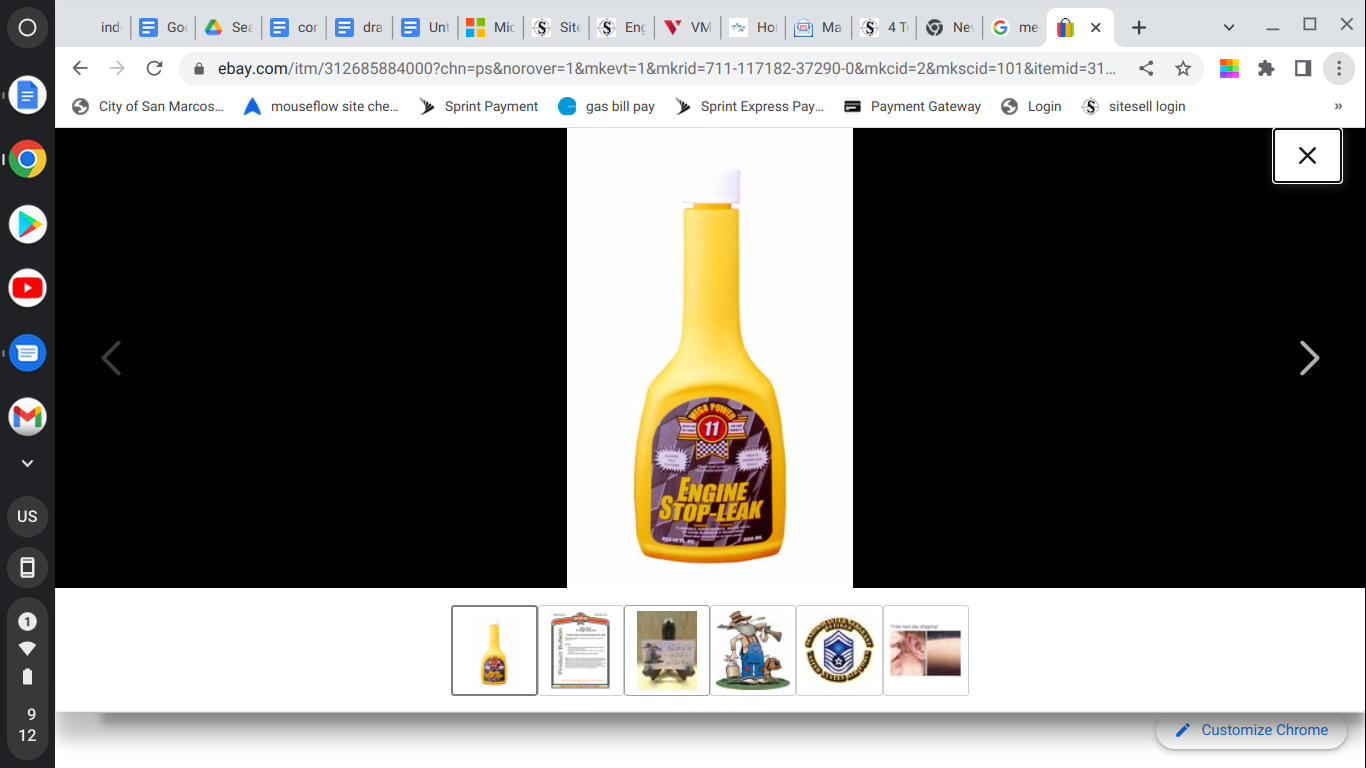Toggle the Chrome side panel
This screenshot has width=1366, height=768.
1303,68
